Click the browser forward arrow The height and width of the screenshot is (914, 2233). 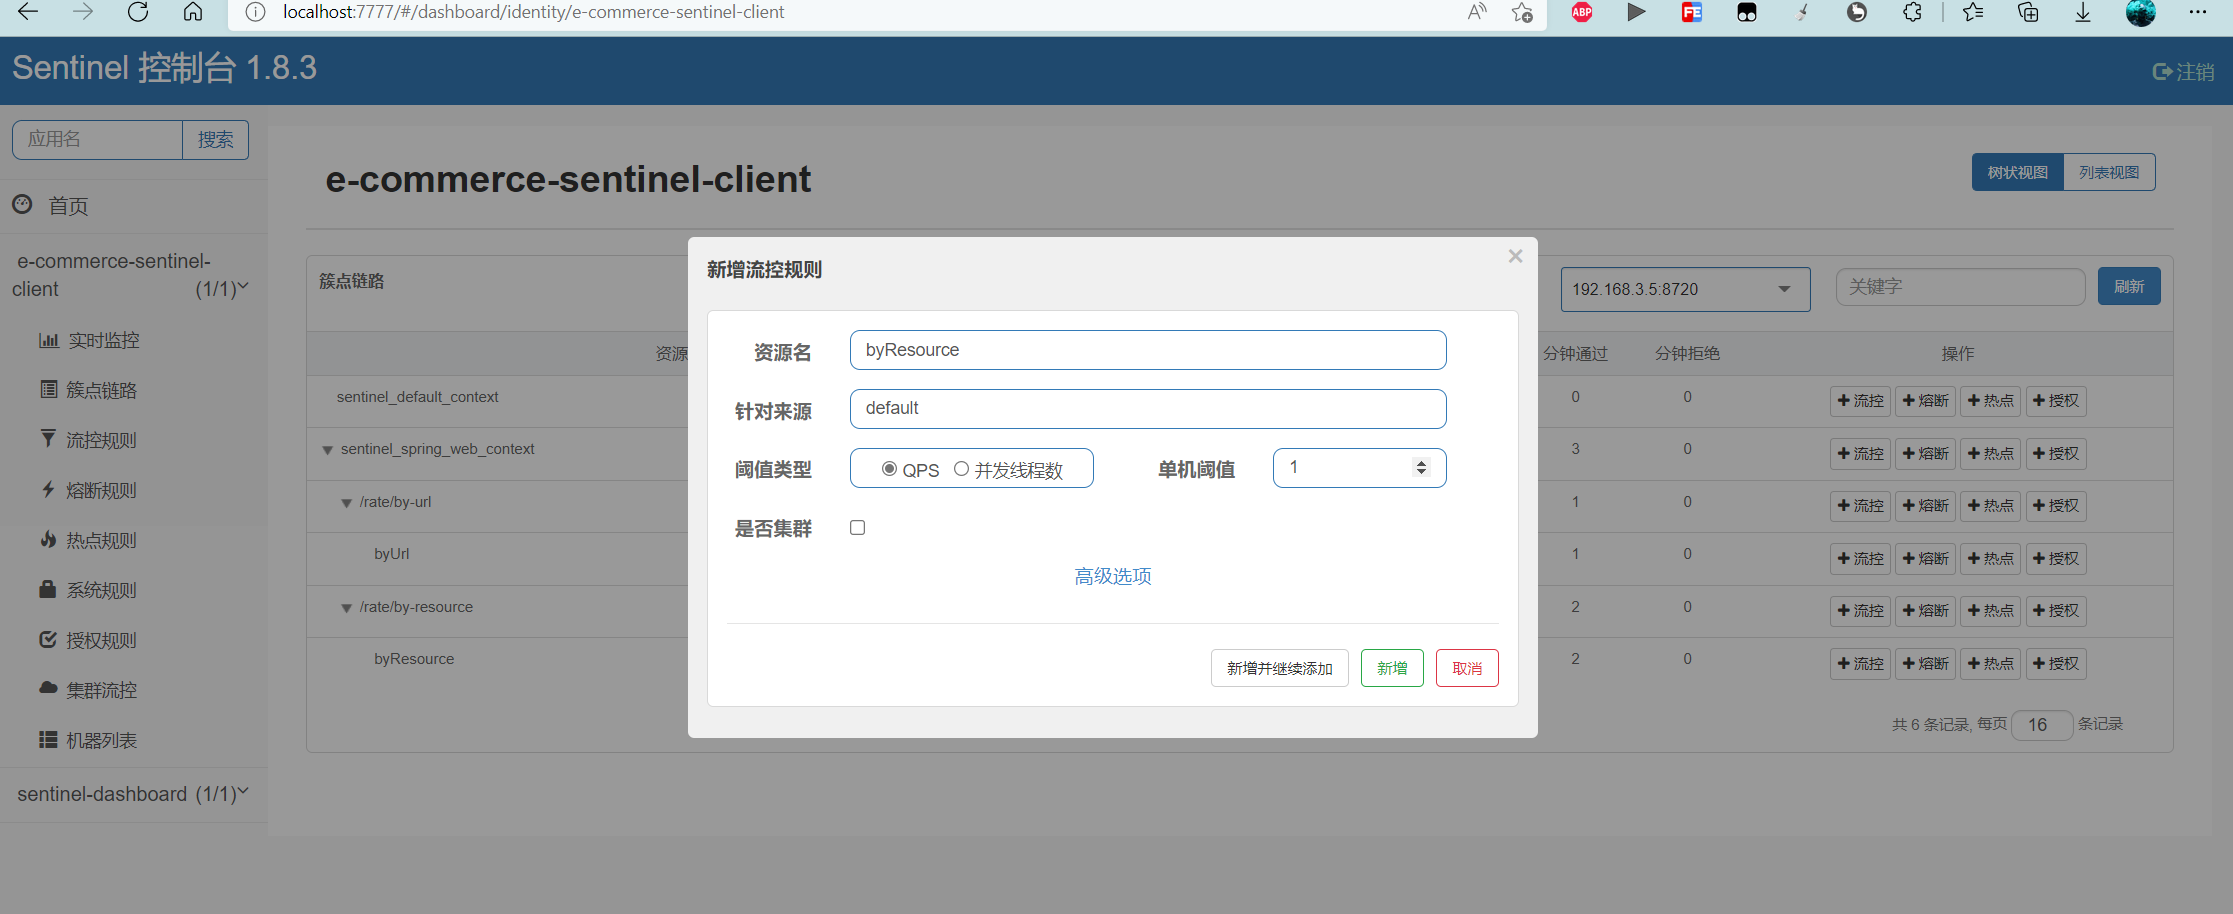83,12
